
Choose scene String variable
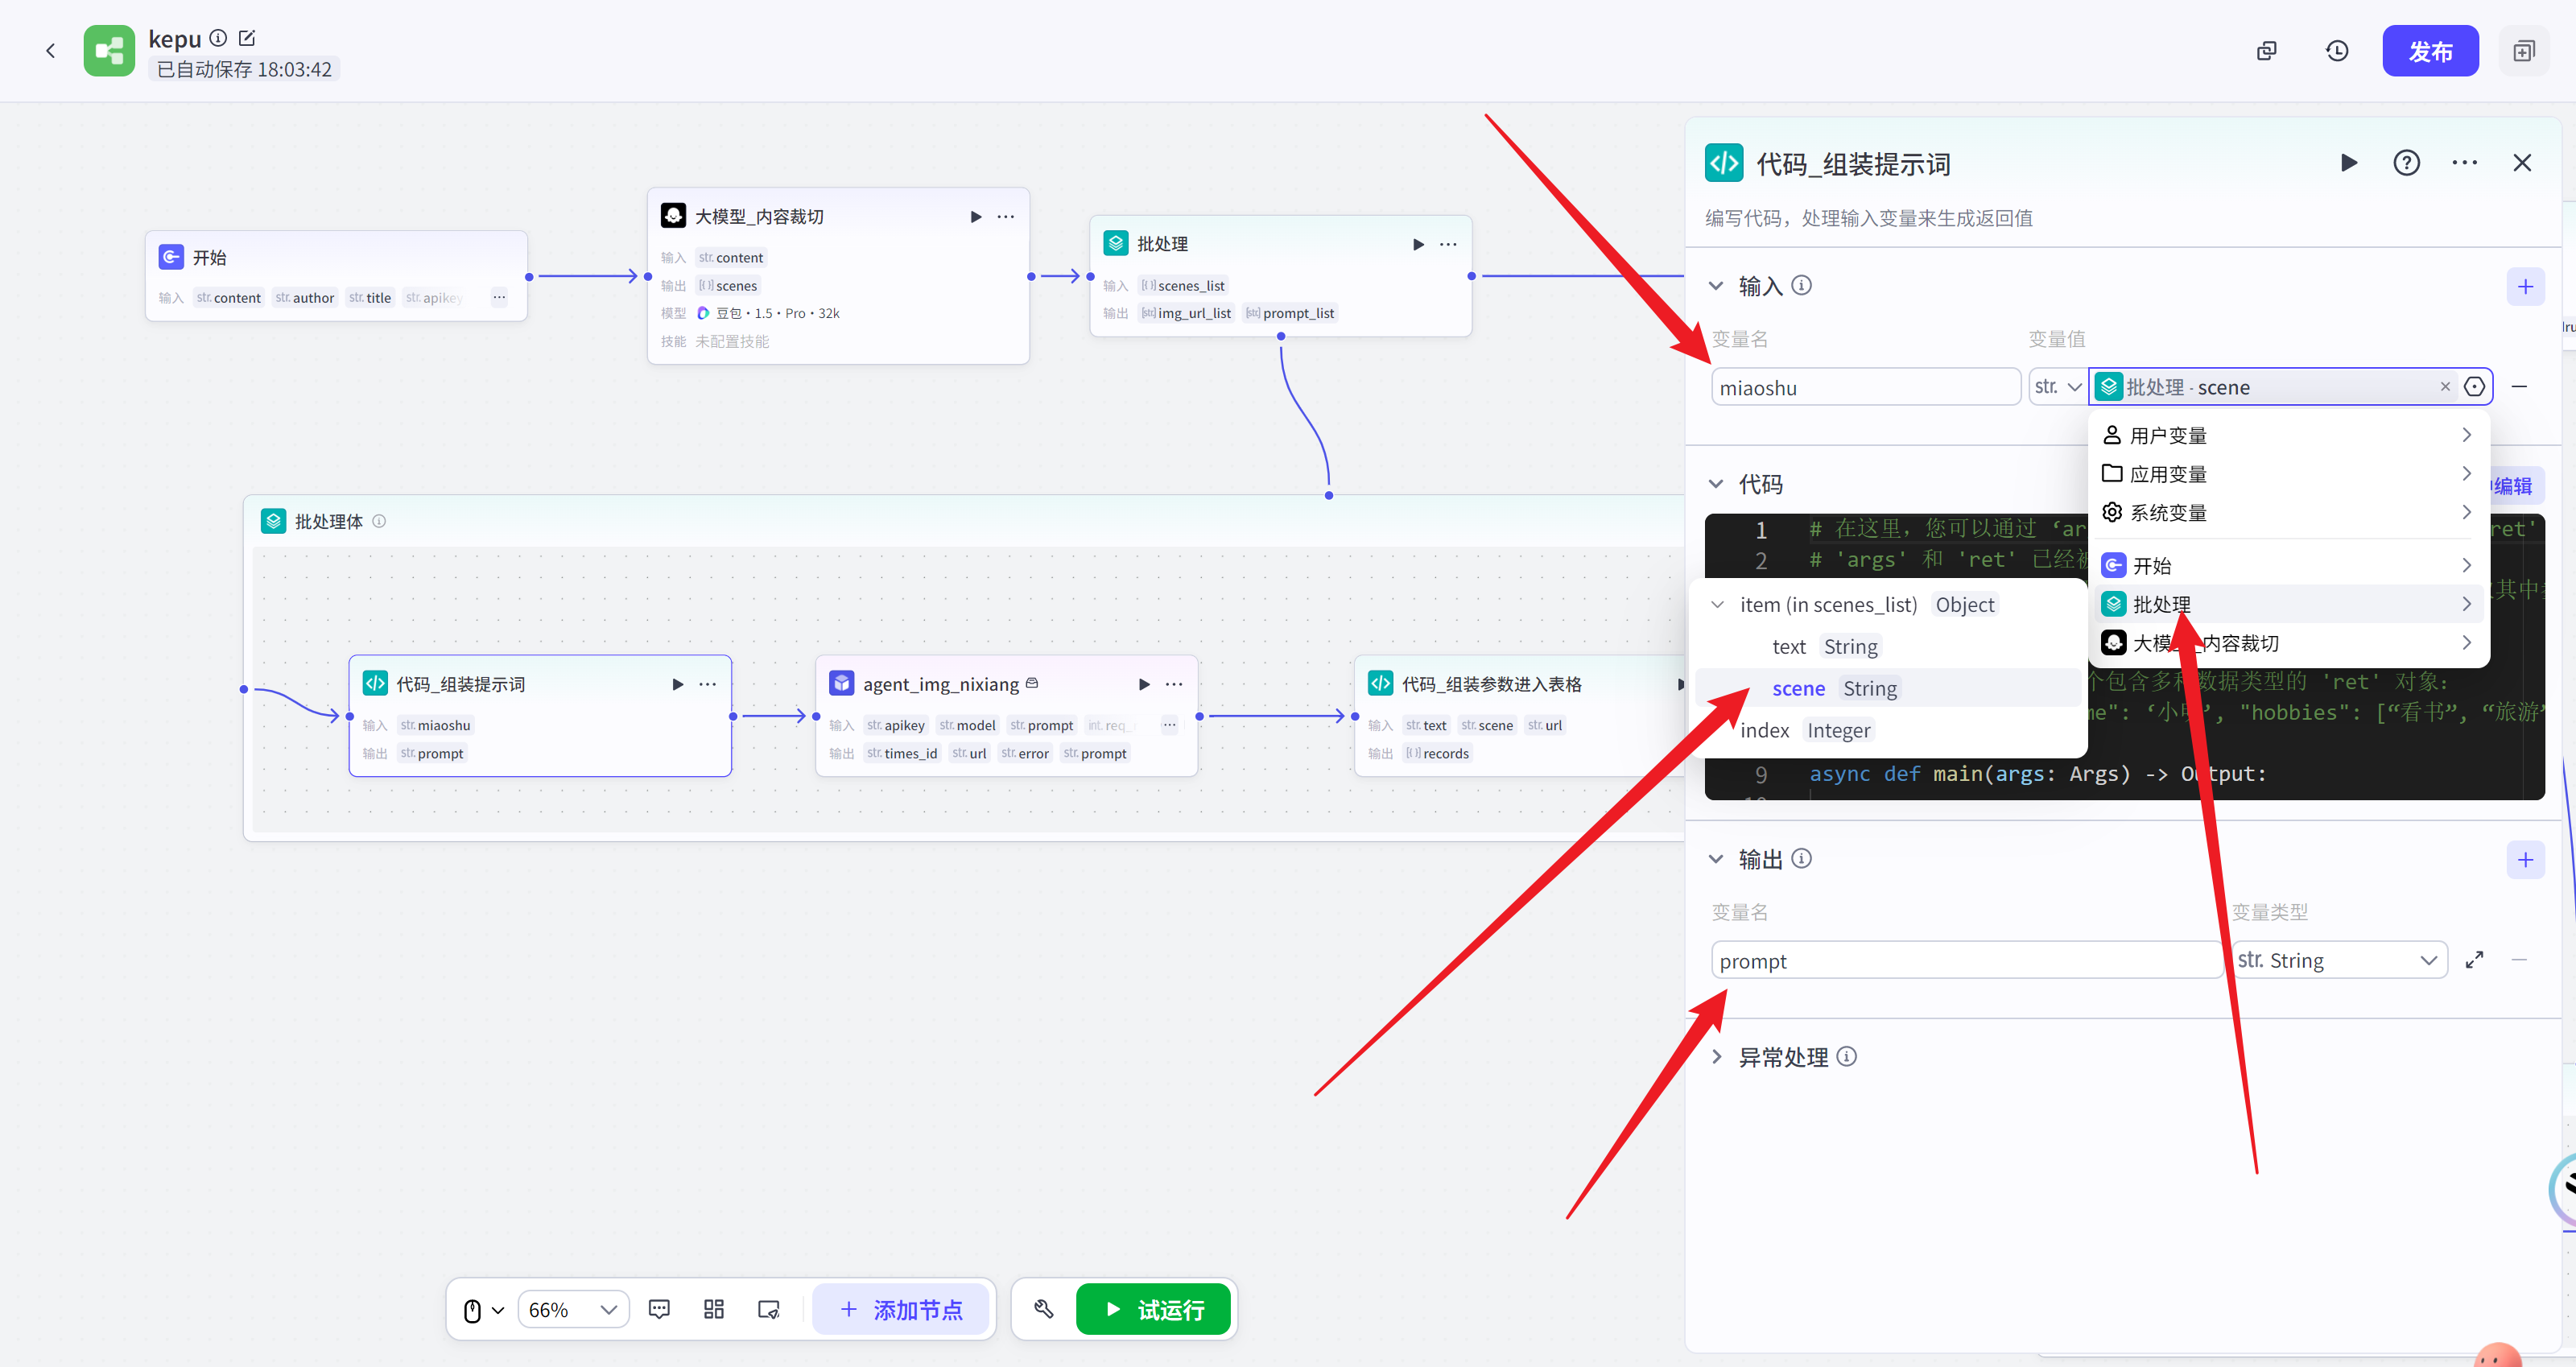click(1888, 688)
